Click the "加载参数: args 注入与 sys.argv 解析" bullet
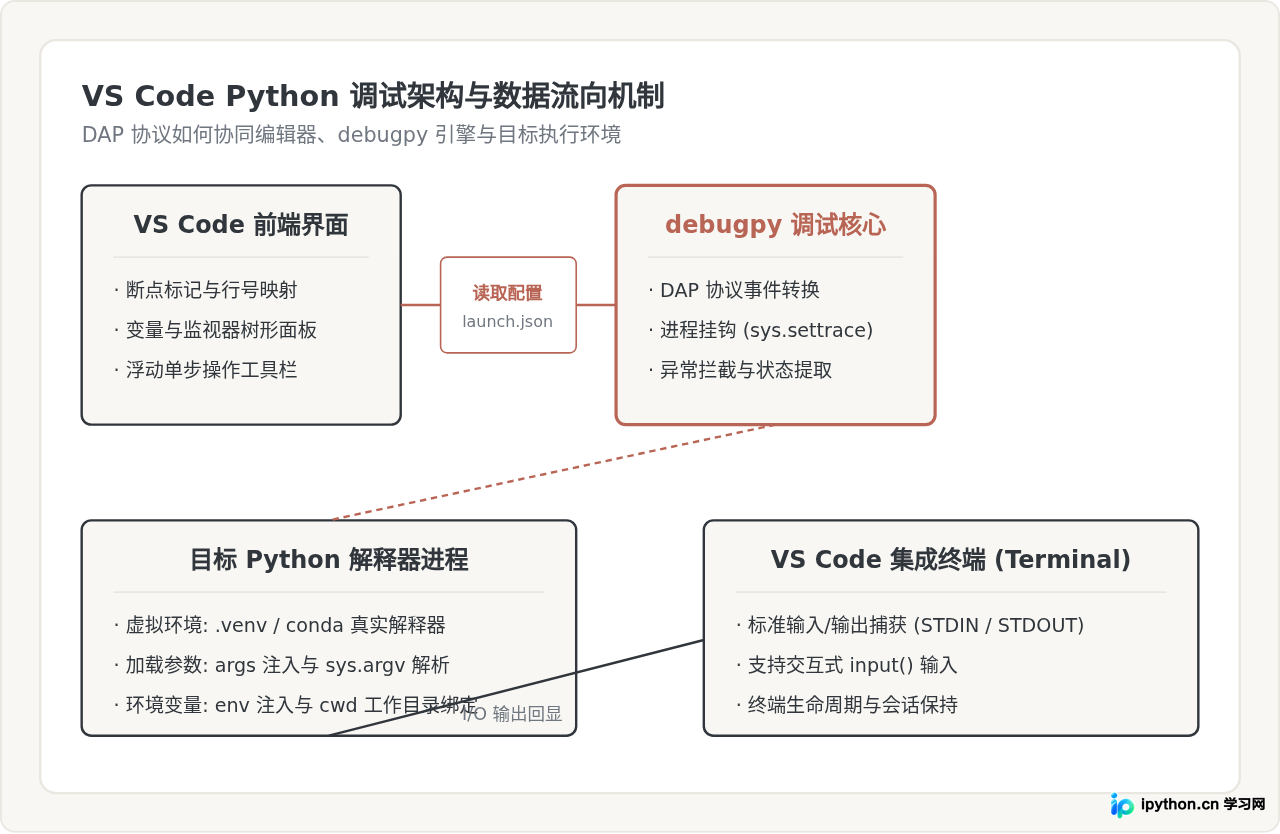The image size is (1280, 834). [281, 665]
